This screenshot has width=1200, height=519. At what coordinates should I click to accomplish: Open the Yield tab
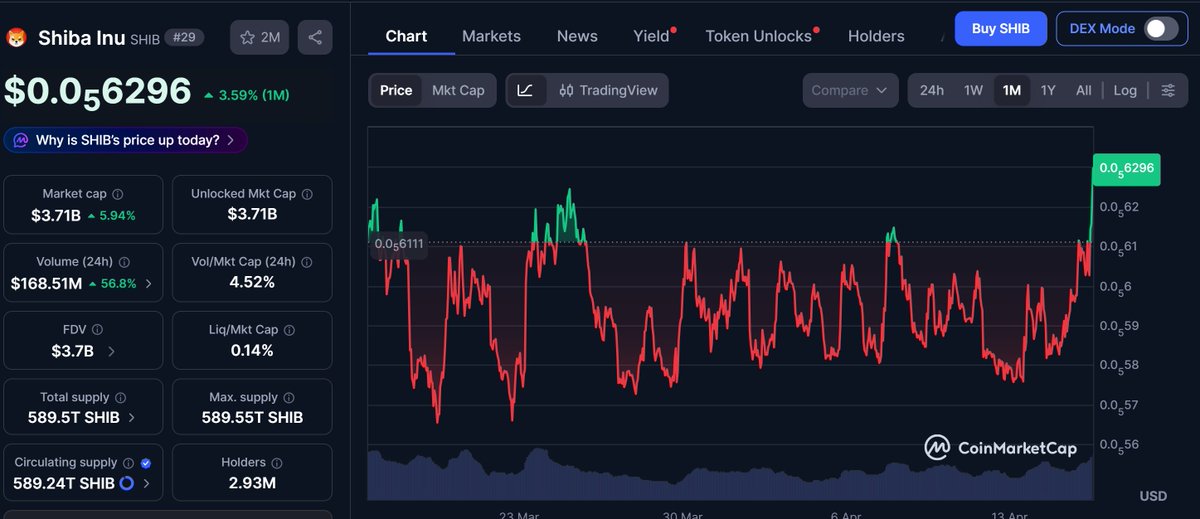click(653, 36)
